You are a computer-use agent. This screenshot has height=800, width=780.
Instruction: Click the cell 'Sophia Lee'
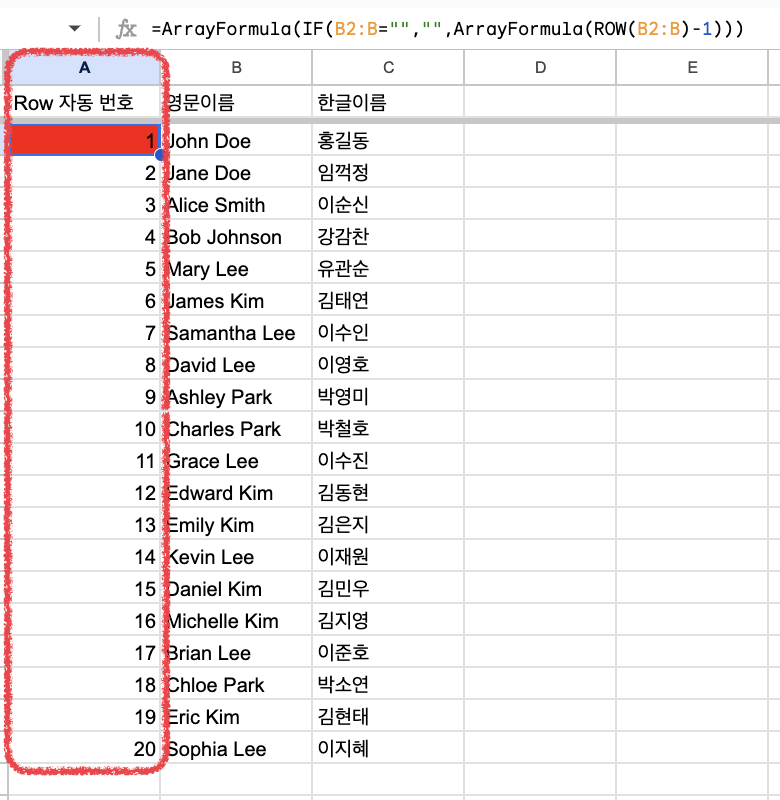(236, 748)
